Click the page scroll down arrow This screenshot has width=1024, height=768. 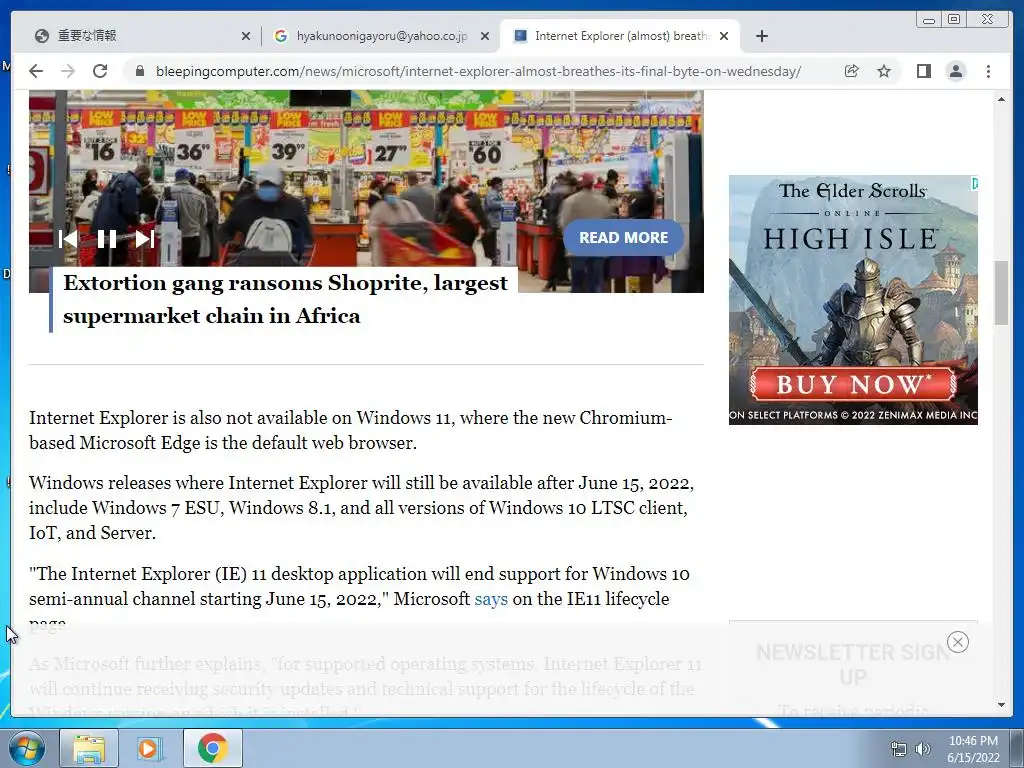coord(1001,705)
